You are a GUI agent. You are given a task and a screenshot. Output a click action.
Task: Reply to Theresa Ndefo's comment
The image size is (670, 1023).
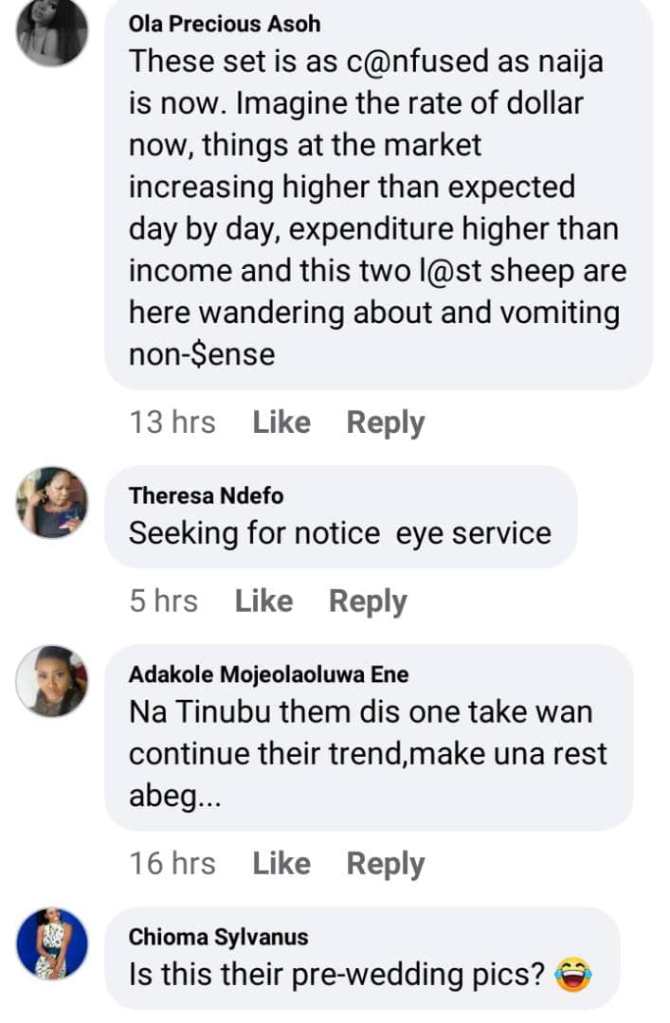click(x=368, y=601)
